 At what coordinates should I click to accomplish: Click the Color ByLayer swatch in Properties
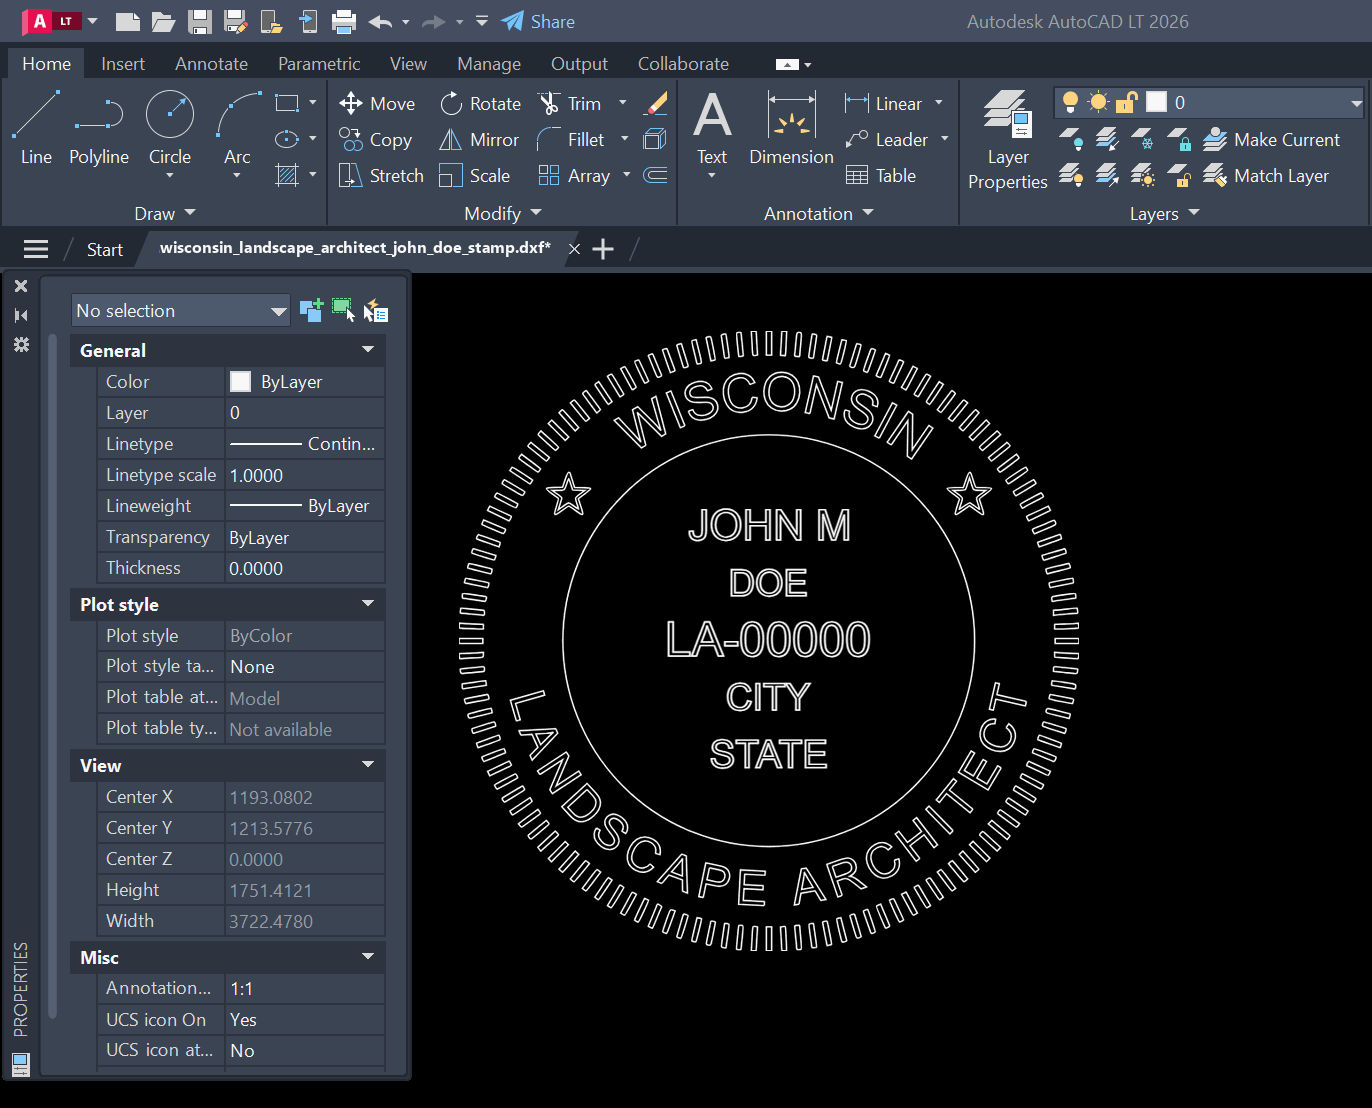tap(240, 381)
